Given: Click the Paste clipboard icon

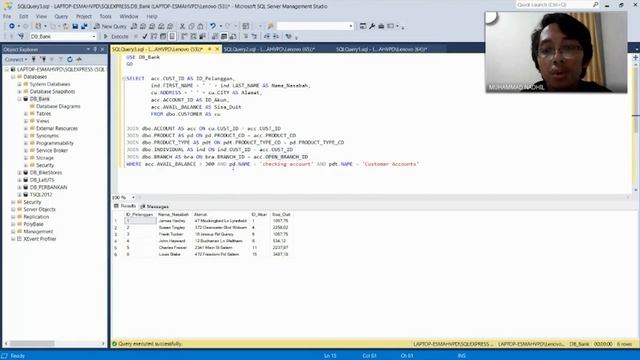Looking at the screenshot, I should pyautogui.click(x=200, y=26).
